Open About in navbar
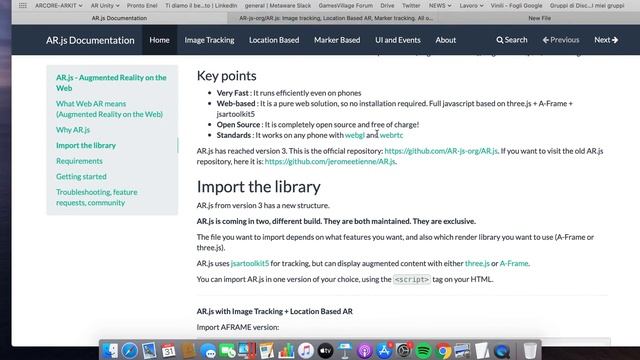The height and width of the screenshot is (360, 640). coord(445,40)
